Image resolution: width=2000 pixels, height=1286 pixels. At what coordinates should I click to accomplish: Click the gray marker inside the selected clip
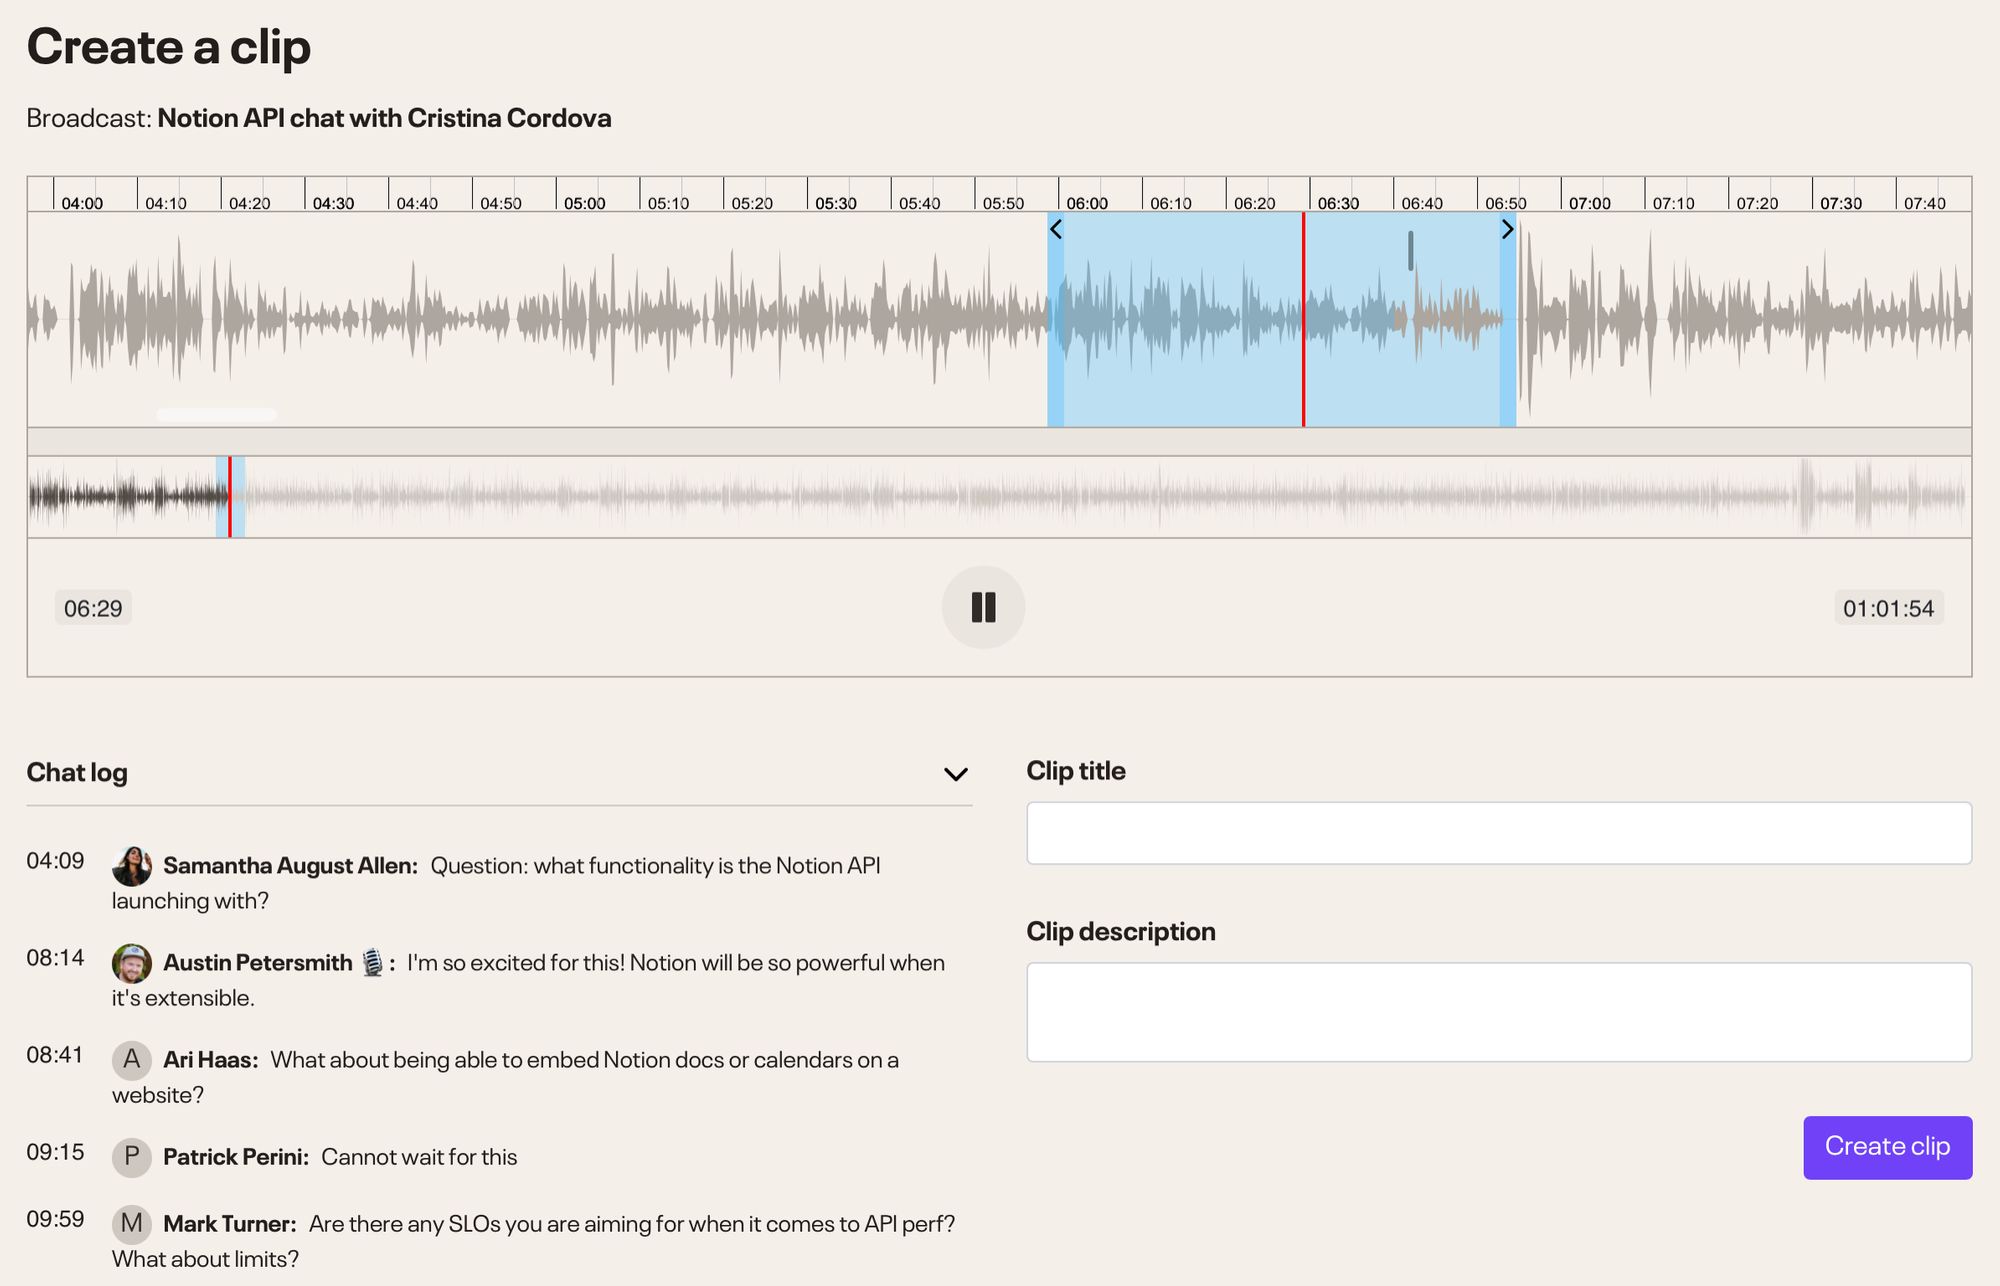(1411, 251)
